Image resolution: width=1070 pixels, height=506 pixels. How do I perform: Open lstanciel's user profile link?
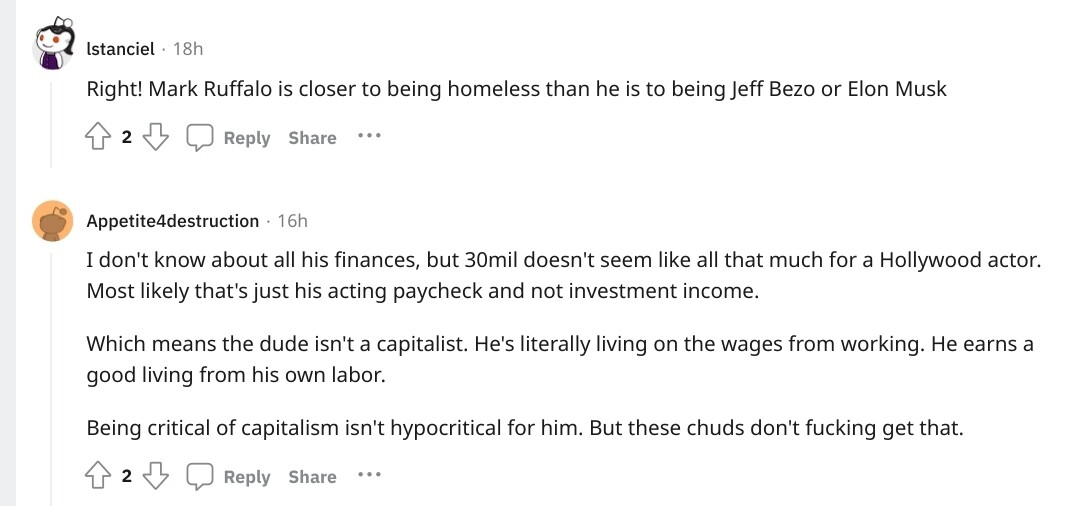(120, 48)
